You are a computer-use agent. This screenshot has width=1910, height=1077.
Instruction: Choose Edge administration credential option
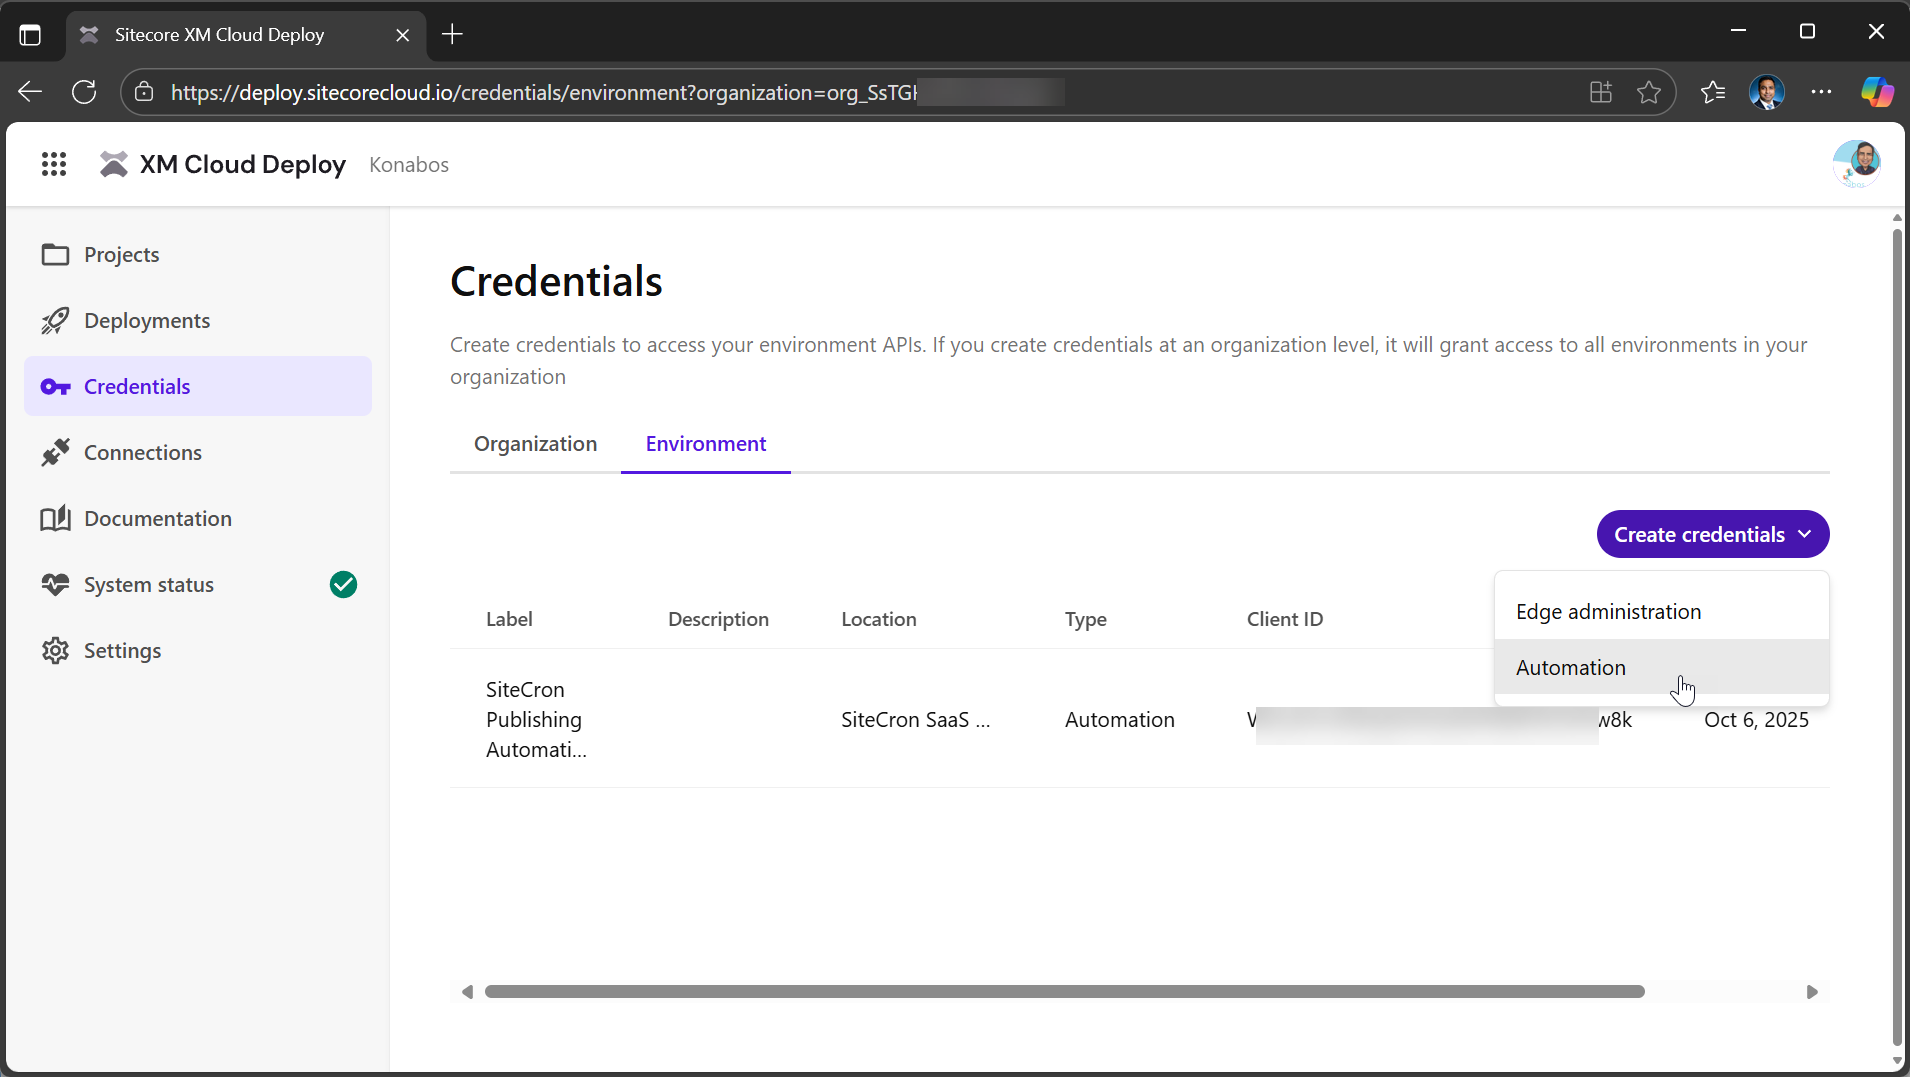[x=1608, y=612]
